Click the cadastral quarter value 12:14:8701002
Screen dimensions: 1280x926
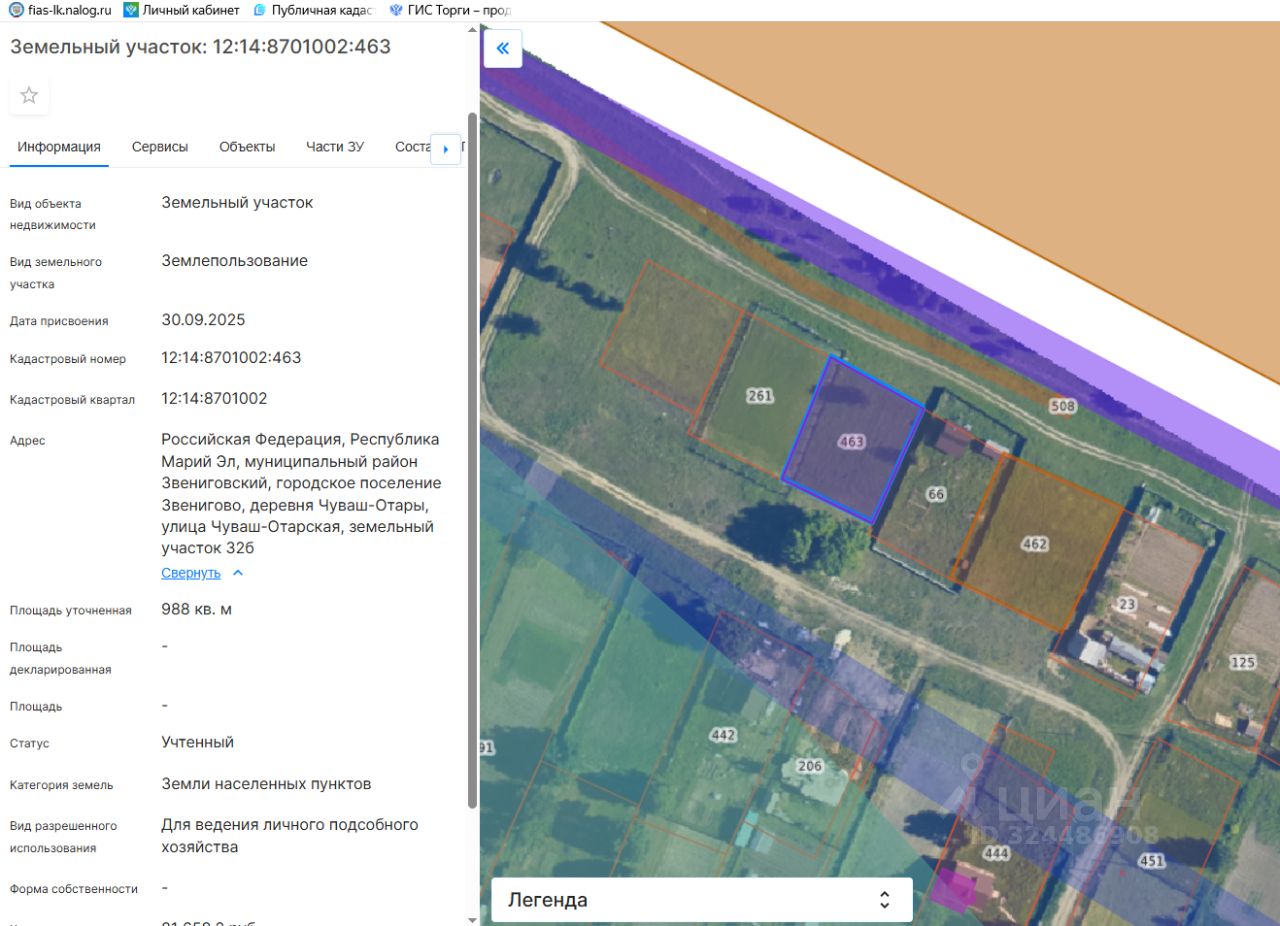pyautogui.click(x=214, y=399)
